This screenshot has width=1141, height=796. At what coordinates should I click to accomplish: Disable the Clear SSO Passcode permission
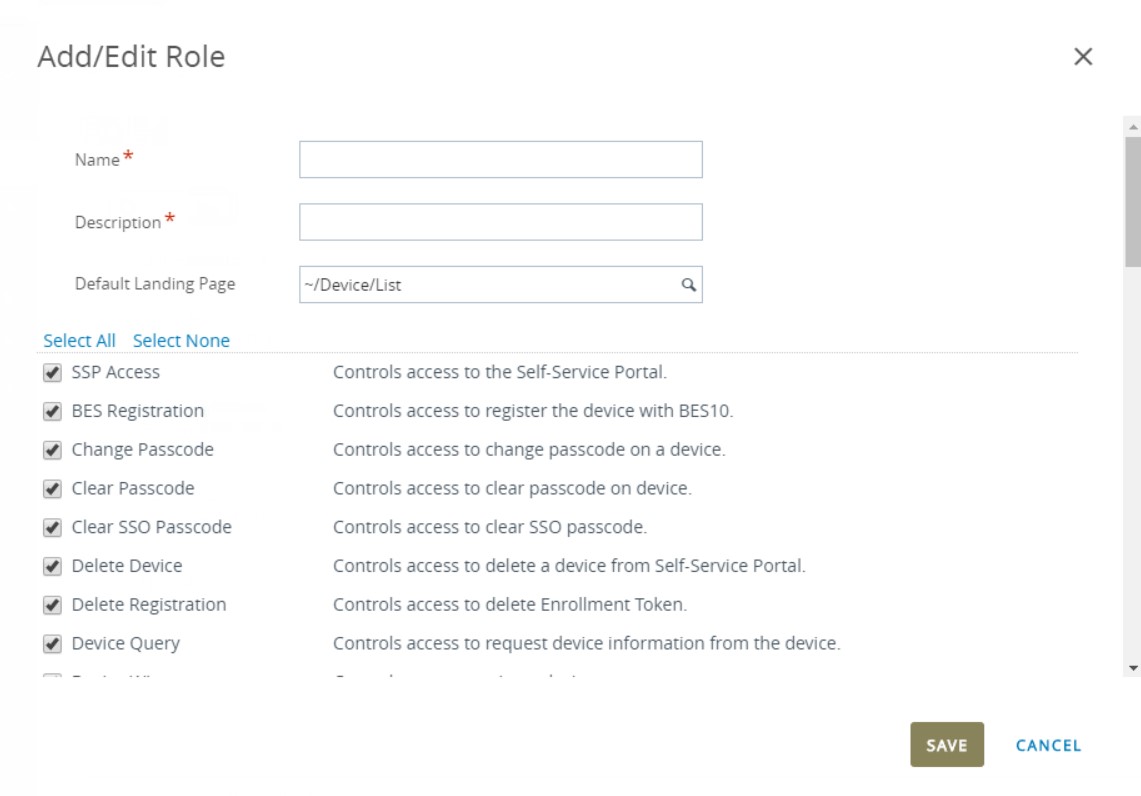coord(53,528)
